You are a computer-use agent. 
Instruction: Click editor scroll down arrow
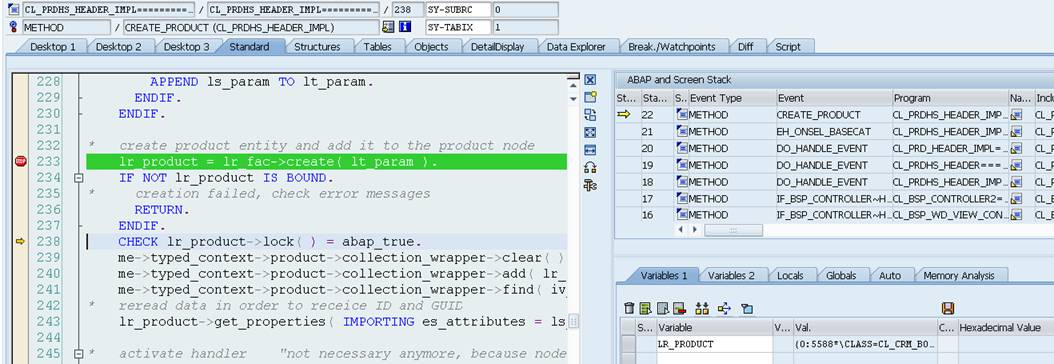(573, 98)
